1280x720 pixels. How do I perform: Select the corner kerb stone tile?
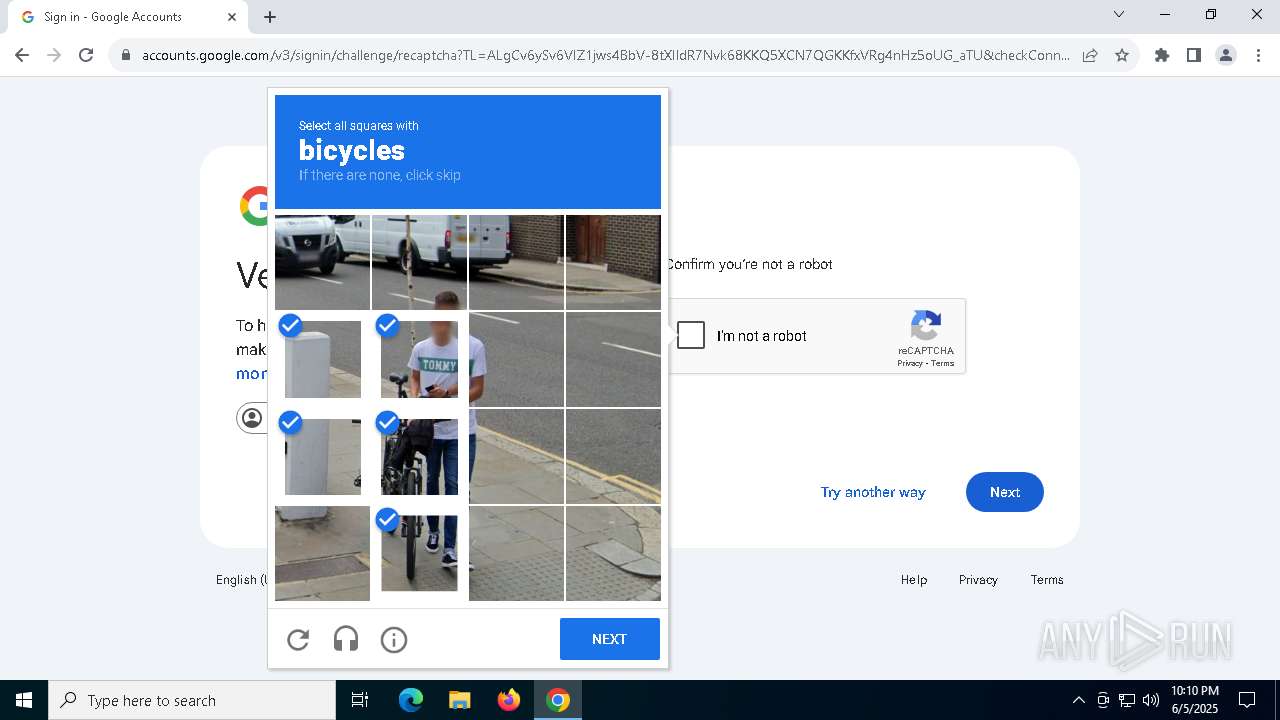pyautogui.click(x=613, y=554)
